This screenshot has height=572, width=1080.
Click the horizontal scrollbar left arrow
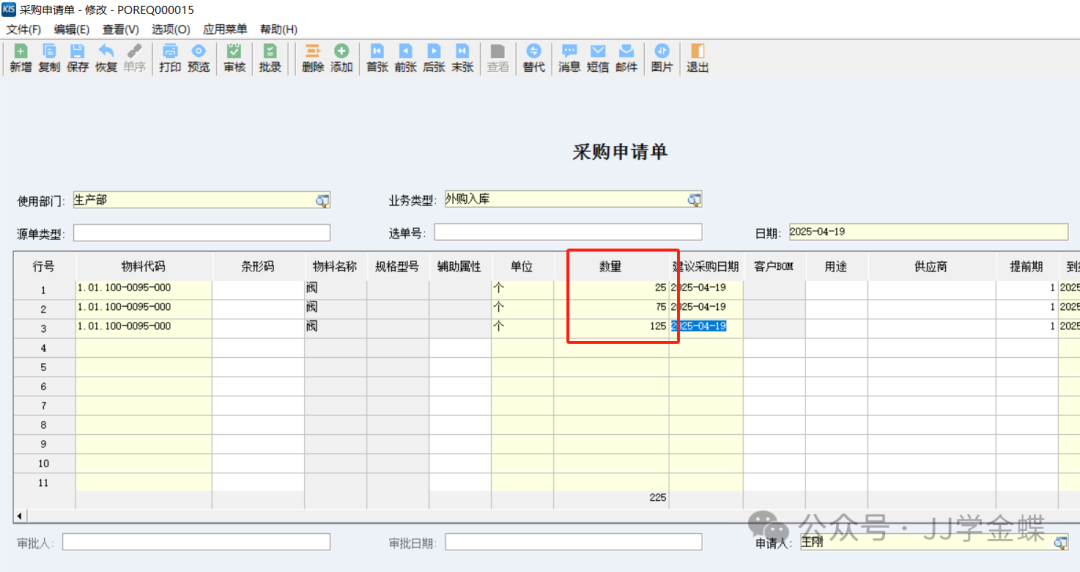point(20,516)
